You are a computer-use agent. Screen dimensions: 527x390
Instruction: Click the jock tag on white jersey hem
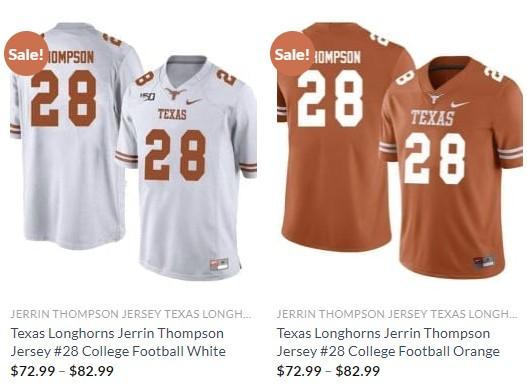click(x=219, y=264)
